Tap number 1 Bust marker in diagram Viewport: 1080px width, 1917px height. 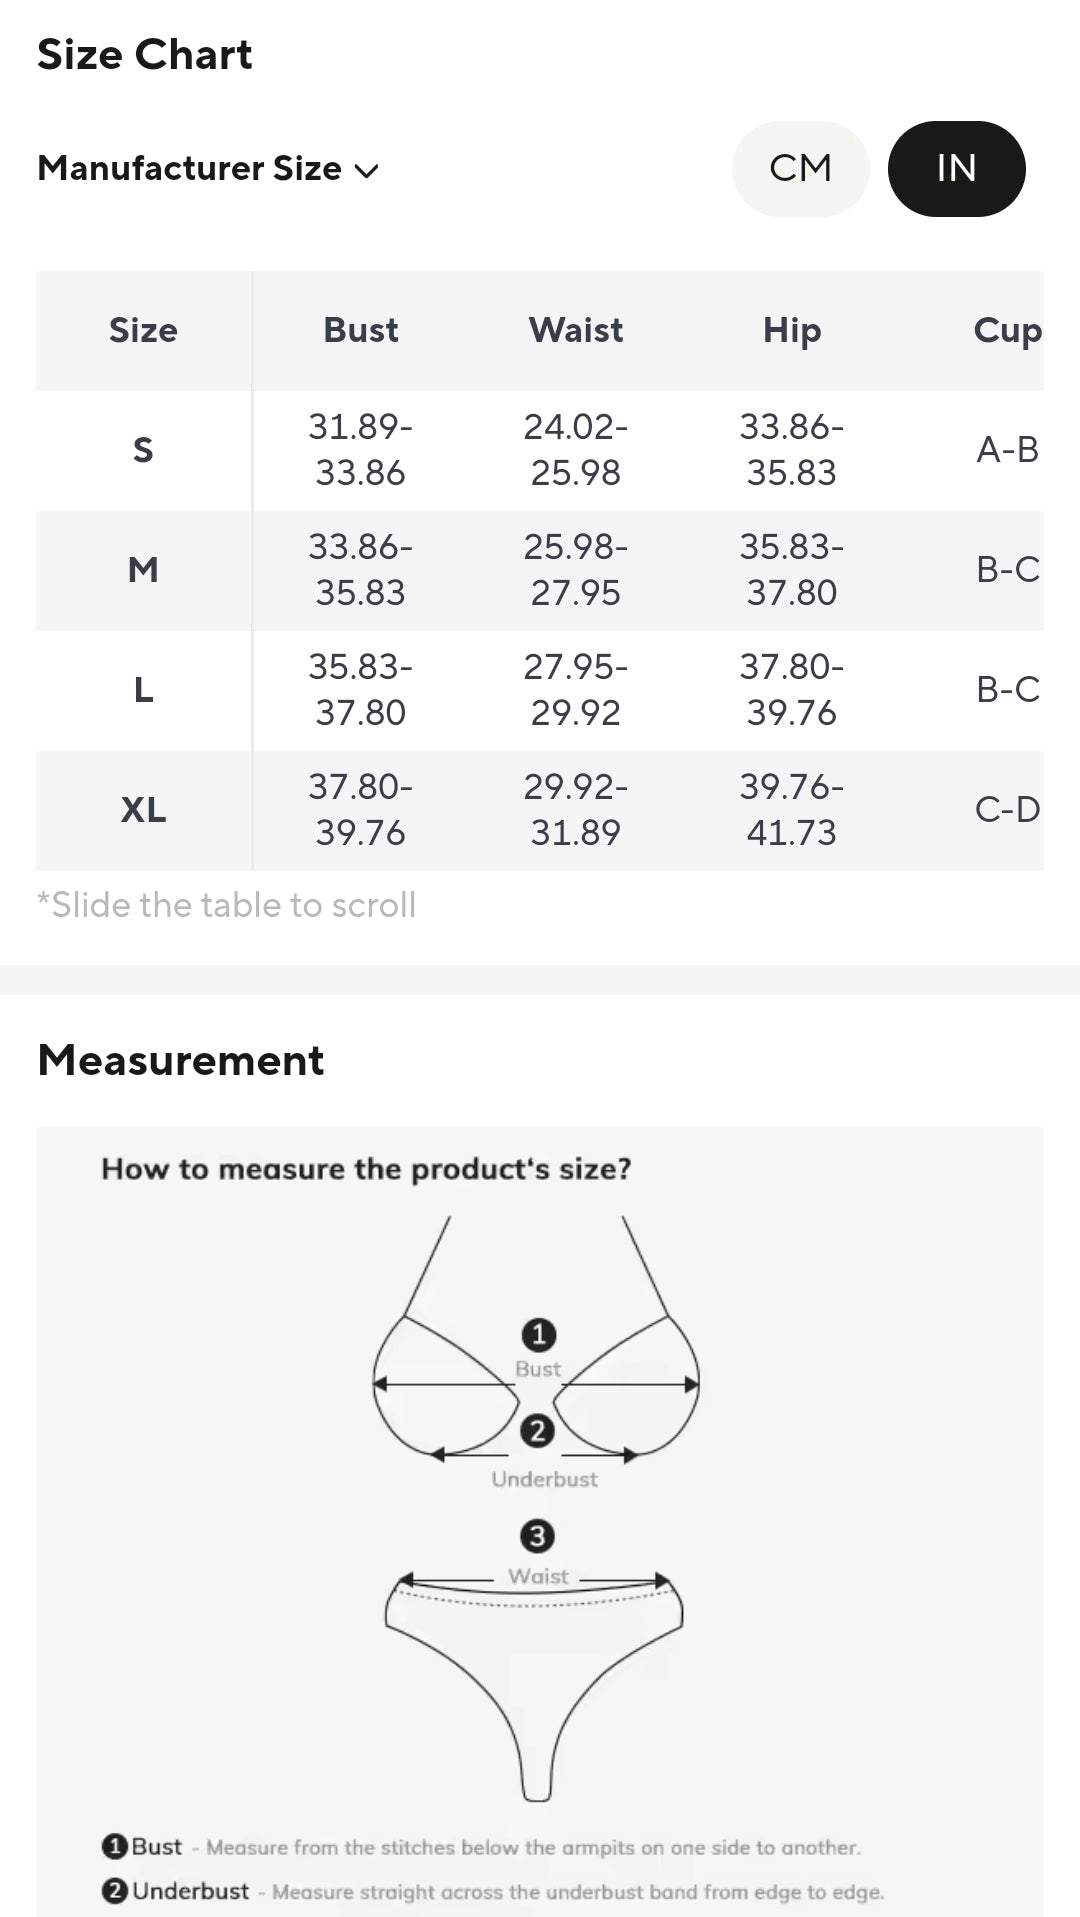pos(538,1334)
